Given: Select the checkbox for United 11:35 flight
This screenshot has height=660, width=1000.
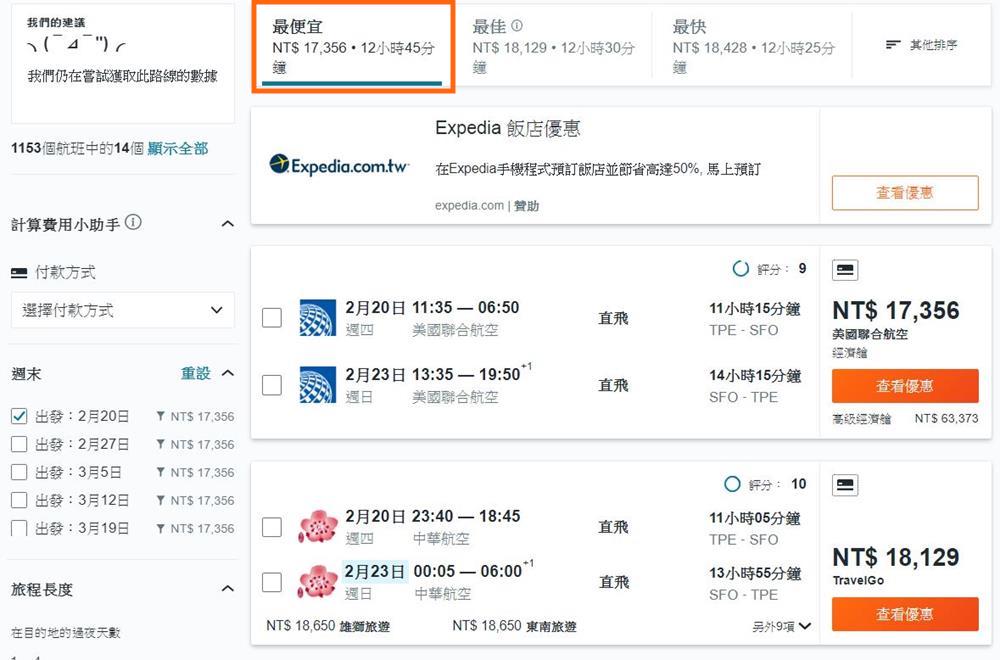Looking at the screenshot, I should click(x=272, y=318).
